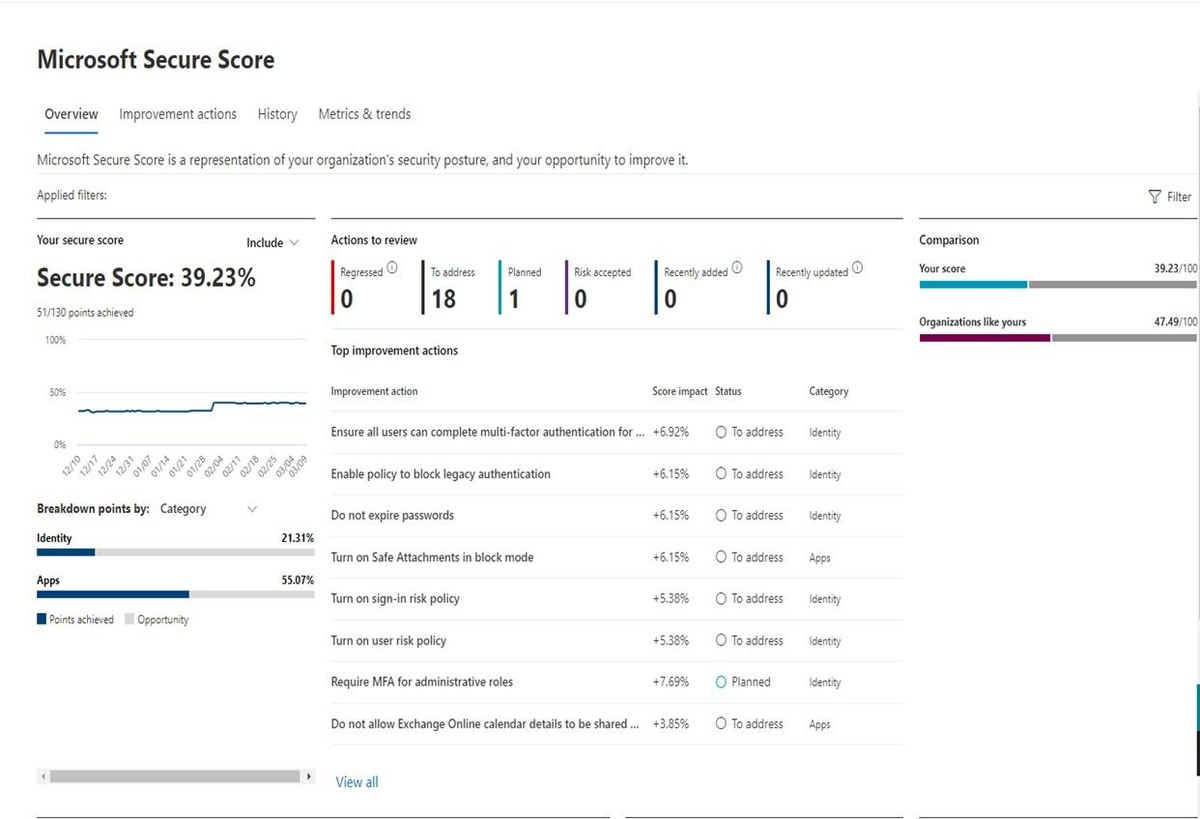The width and height of the screenshot is (1200, 819).
Task: Click info icon next to Regressed
Action: [x=392, y=268]
